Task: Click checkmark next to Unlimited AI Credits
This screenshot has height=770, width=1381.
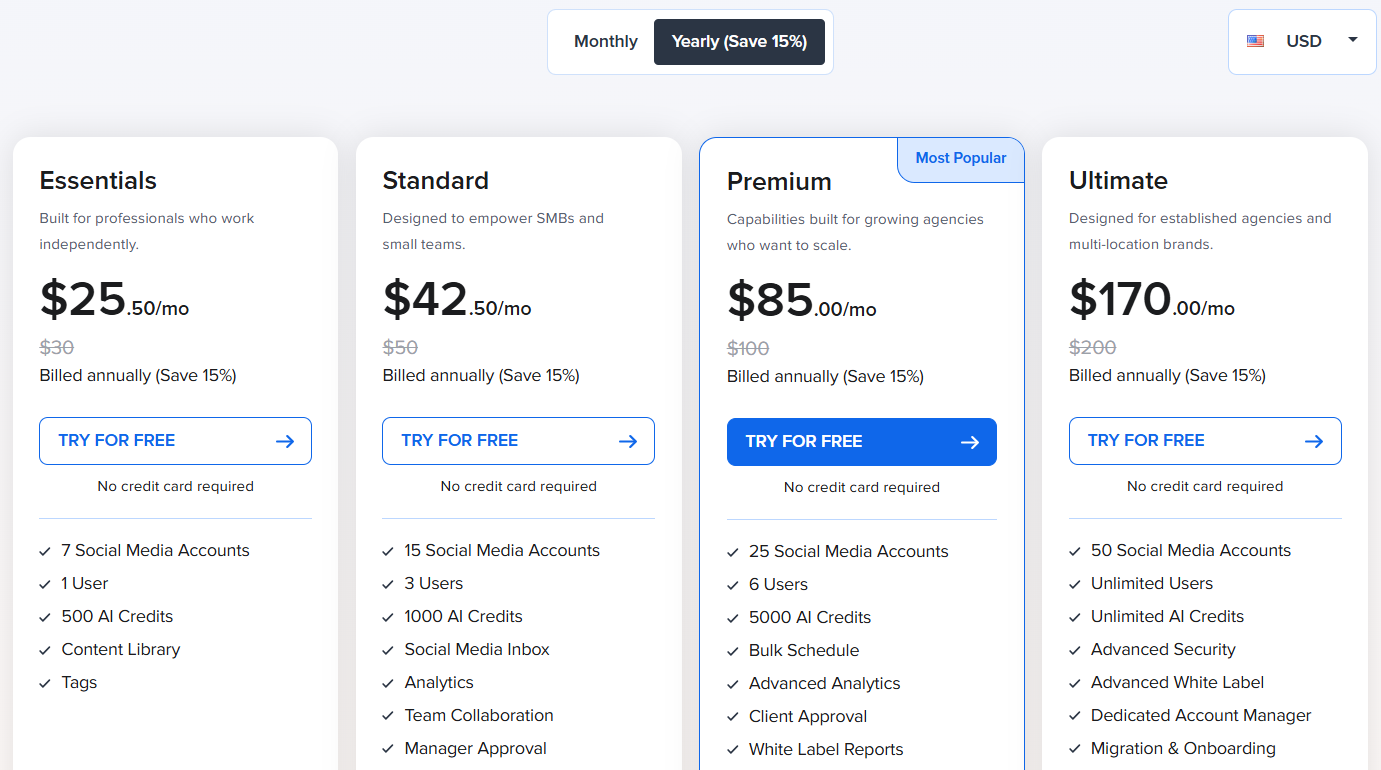Action: pyautogui.click(x=1075, y=617)
